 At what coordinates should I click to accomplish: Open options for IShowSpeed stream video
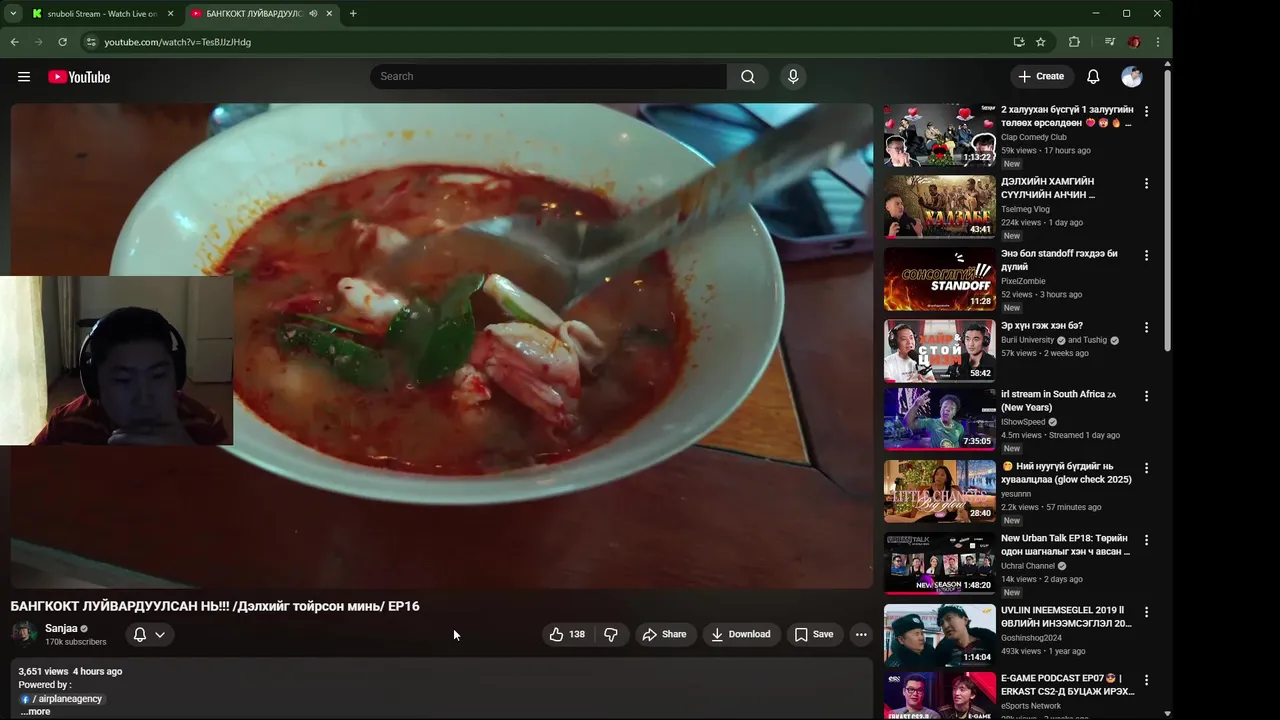[1146, 396]
